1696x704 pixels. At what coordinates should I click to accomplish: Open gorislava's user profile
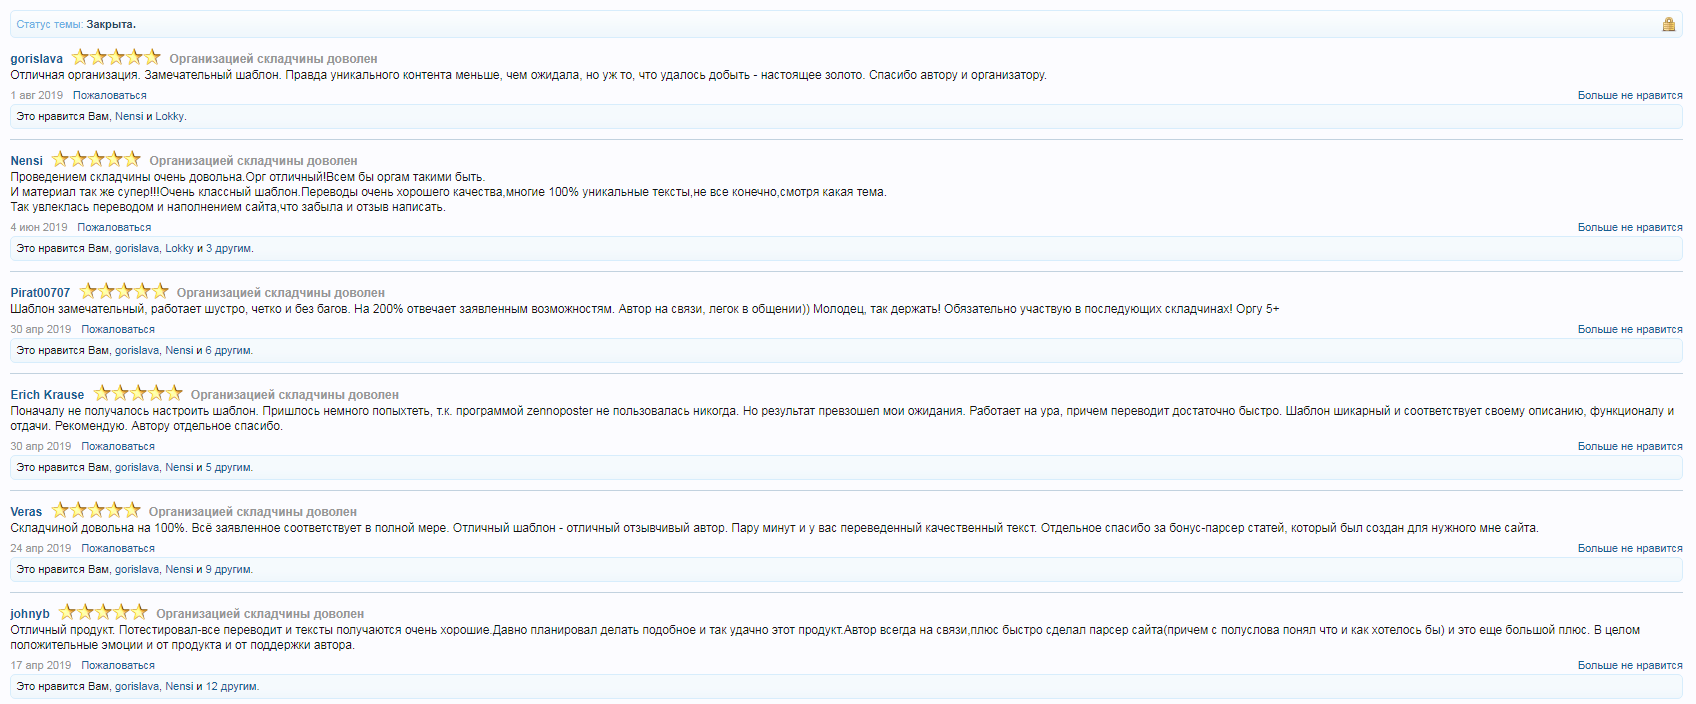point(36,59)
